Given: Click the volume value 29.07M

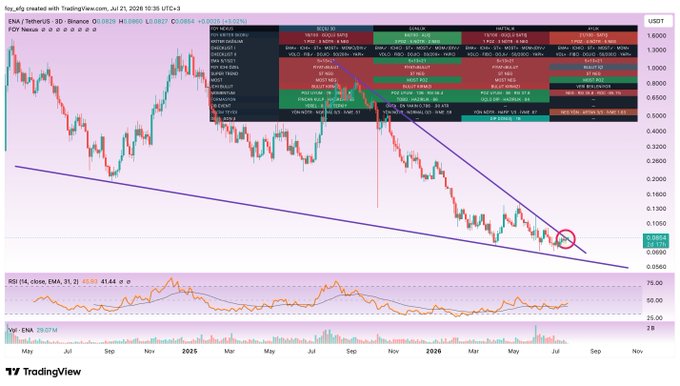Looking at the screenshot, I should (x=46, y=330).
